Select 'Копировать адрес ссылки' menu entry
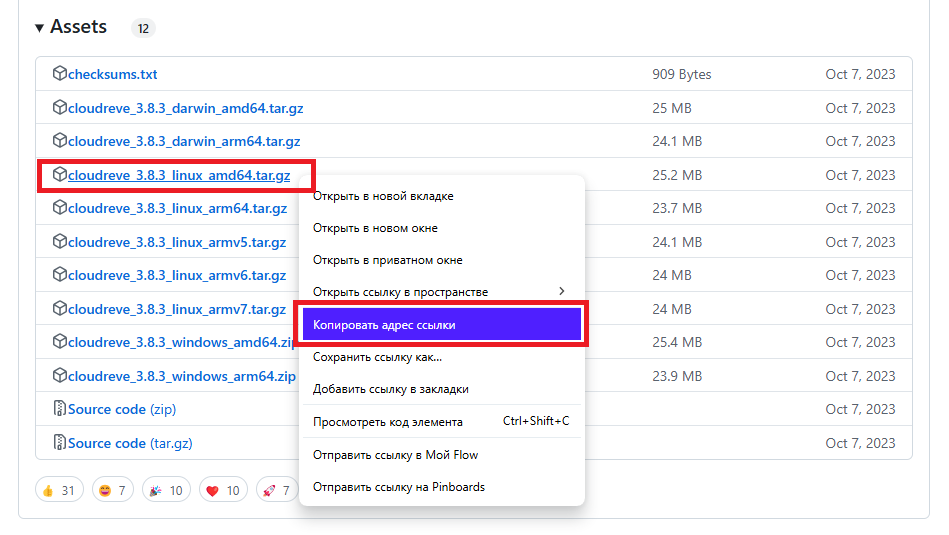This screenshot has height=535, width=949. point(442,325)
